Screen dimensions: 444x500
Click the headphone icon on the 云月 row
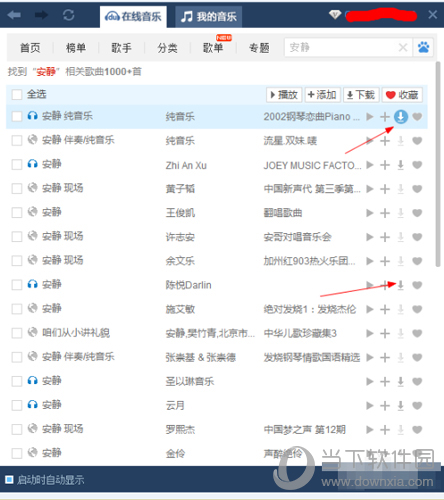coord(32,405)
